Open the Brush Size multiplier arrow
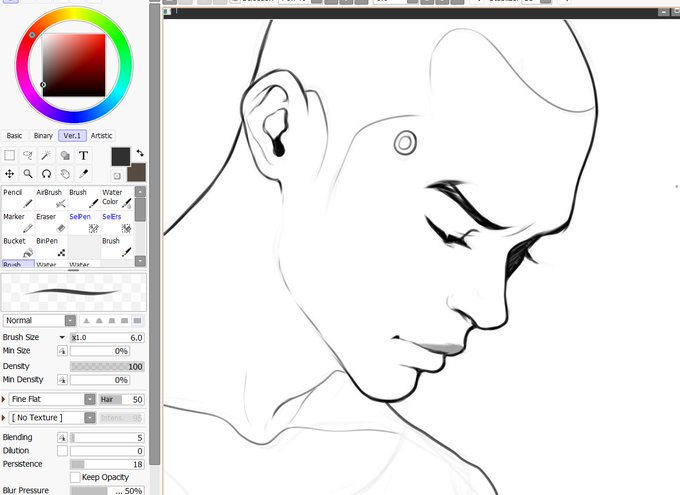Screen dimensions: 680x495 pyautogui.click(x=62, y=338)
